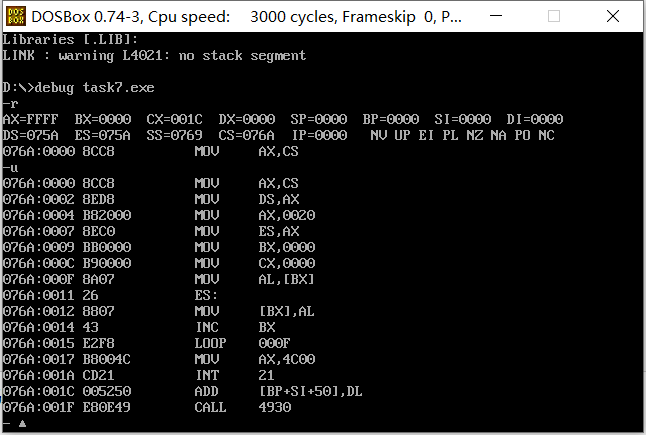Click the LOOP 000F instruction line
Viewport: 646px width, 435px height.
point(147,343)
